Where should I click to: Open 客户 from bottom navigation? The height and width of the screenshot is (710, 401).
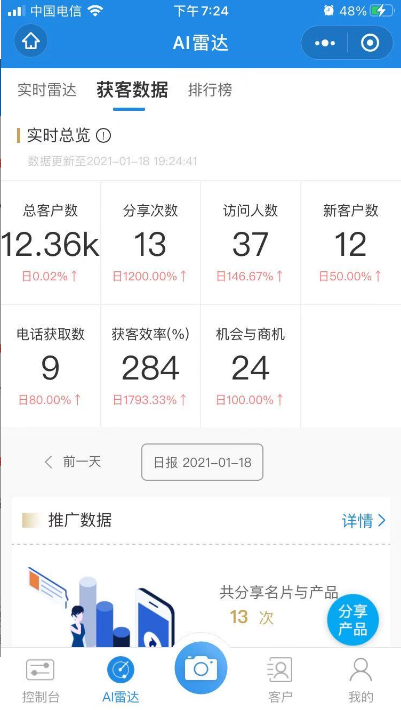click(280, 680)
